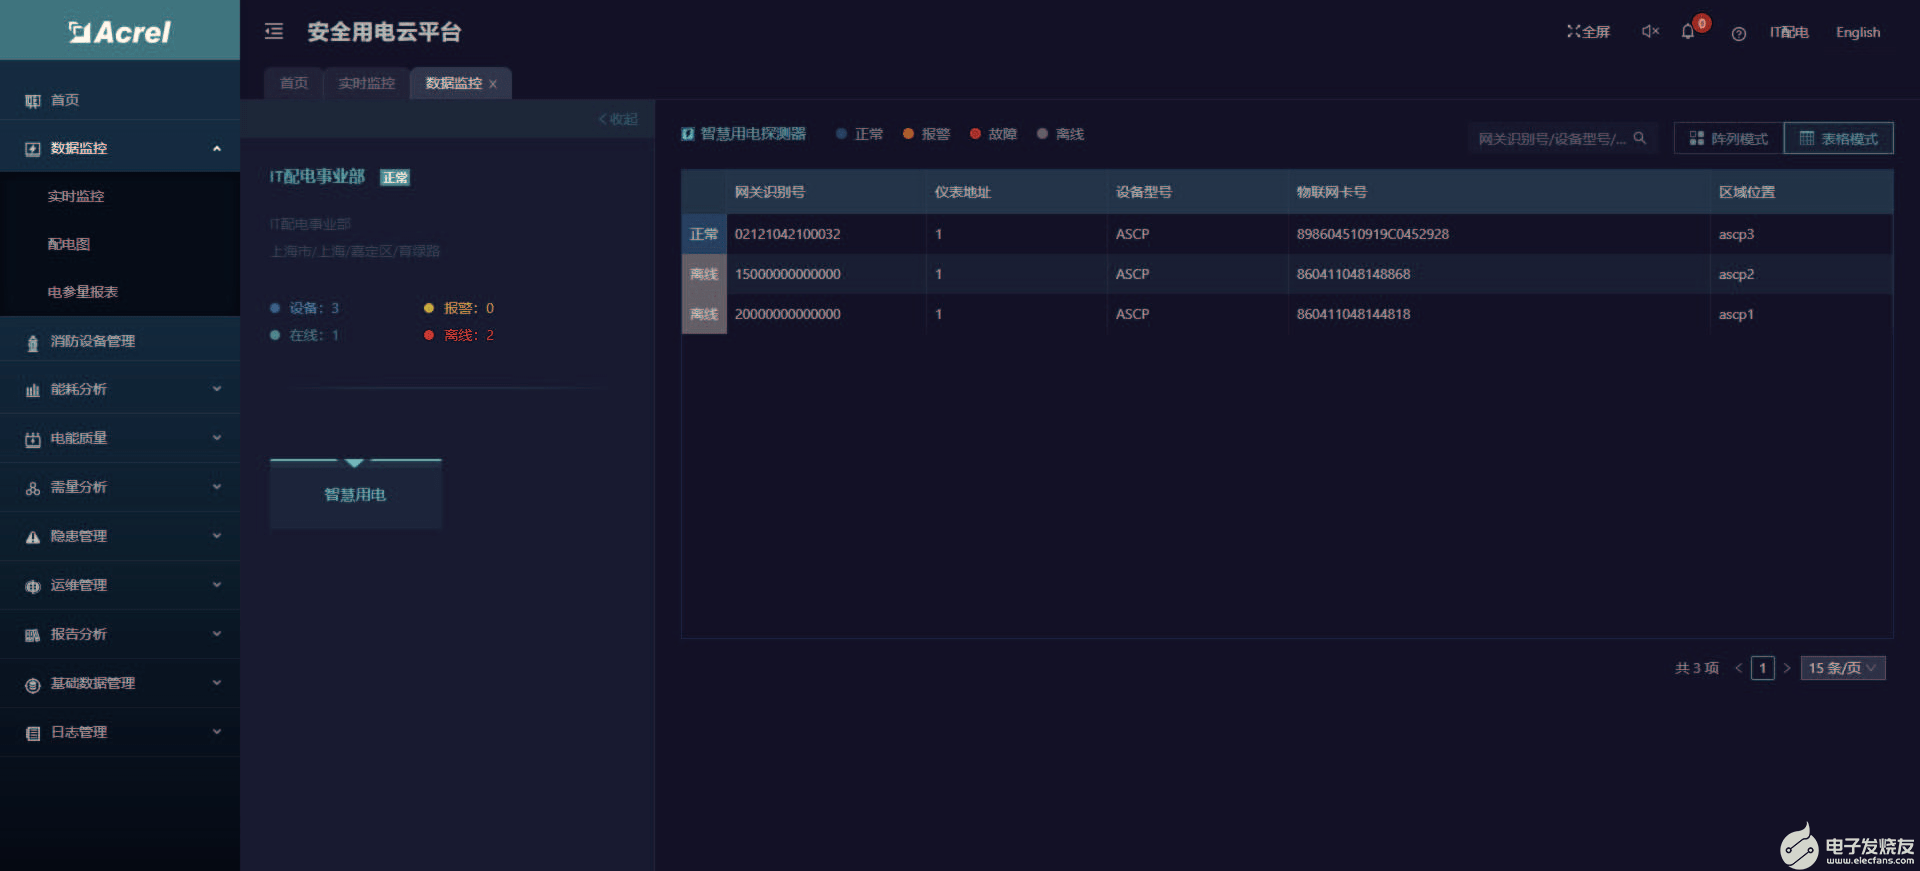The width and height of the screenshot is (1920, 871).
Task: Click the 需量分析 sidebar icon
Action: point(32,488)
